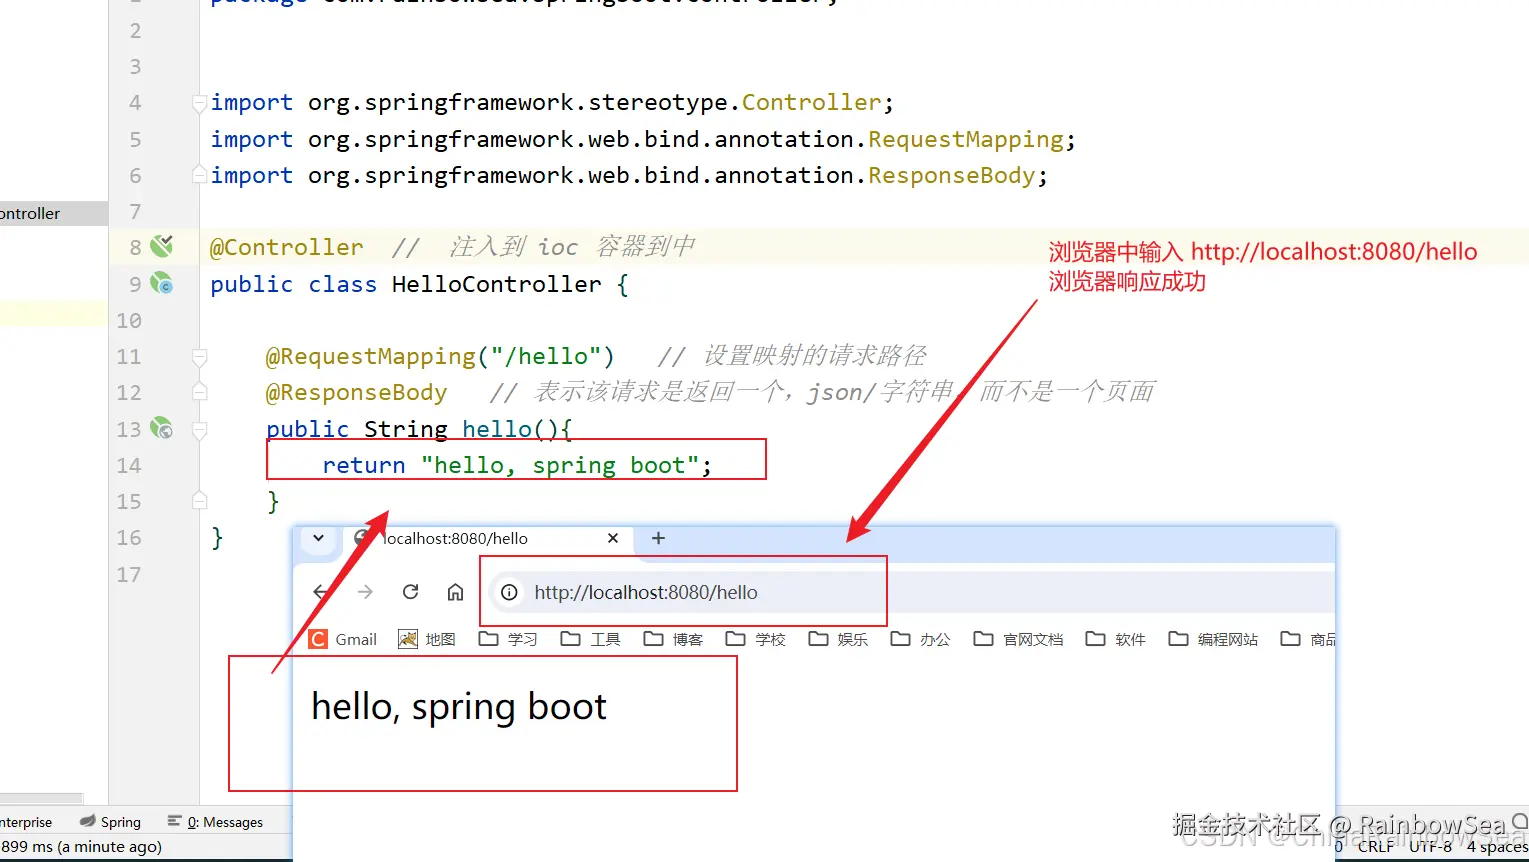
Task: Click the "899 ms (a minute ago)" status message
Action: 81,846
